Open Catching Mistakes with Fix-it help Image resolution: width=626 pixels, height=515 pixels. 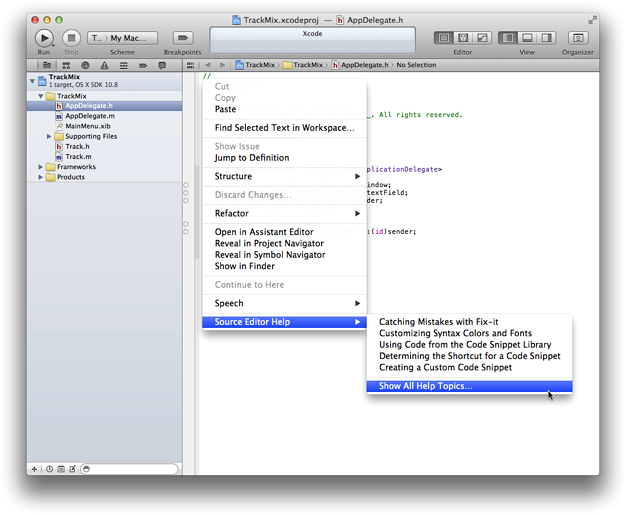click(x=470, y=322)
